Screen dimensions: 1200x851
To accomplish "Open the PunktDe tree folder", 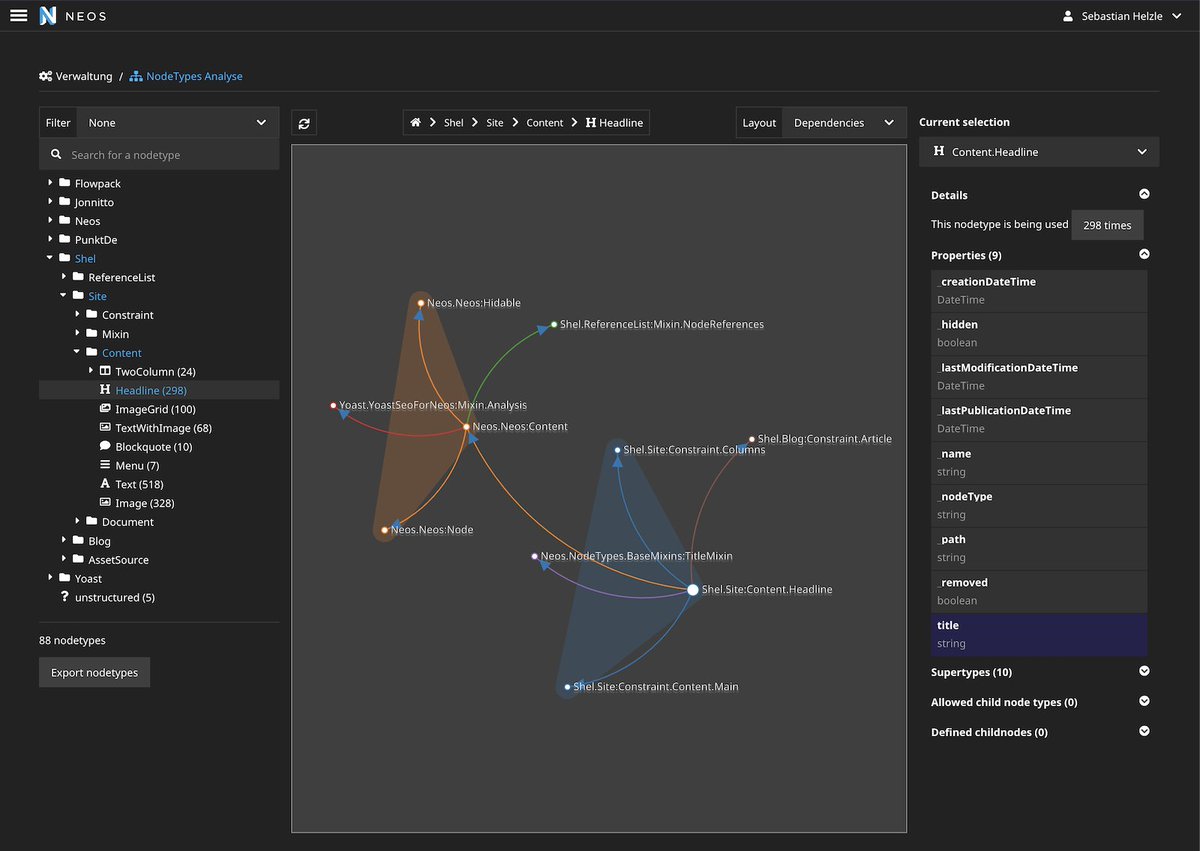I will (97, 240).
